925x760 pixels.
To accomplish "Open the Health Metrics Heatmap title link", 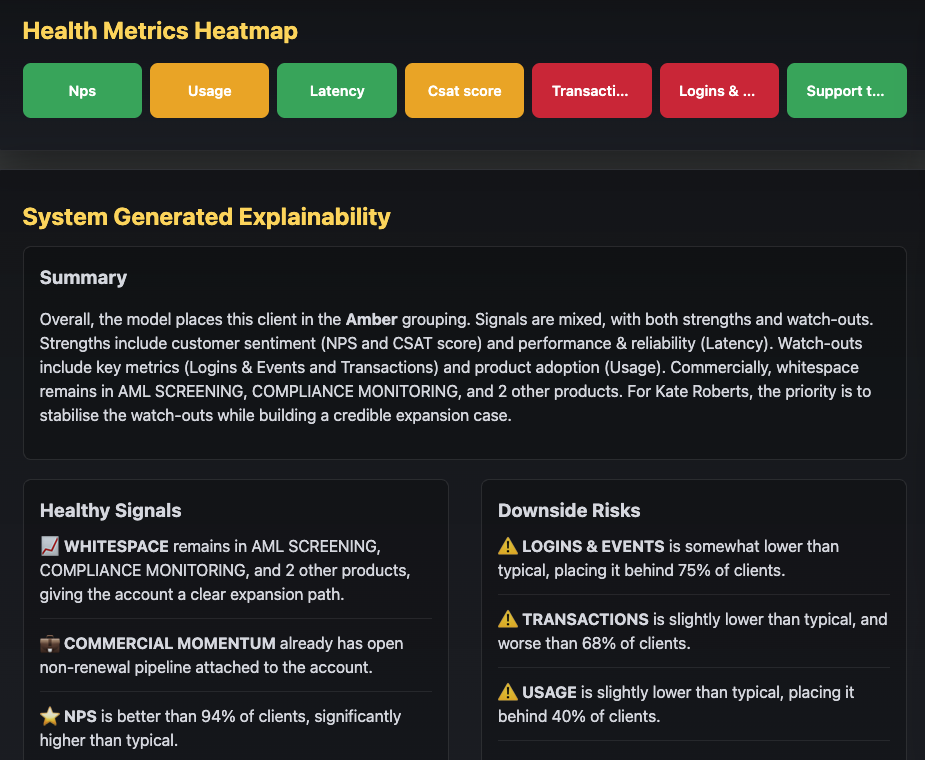I will (160, 31).
